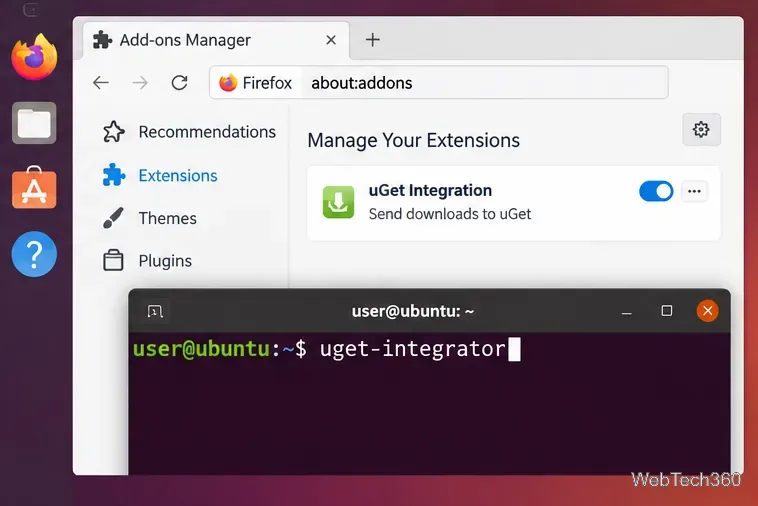This screenshot has width=758, height=506.
Task: Open the Help icon in the dock
Action: [34, 254]
